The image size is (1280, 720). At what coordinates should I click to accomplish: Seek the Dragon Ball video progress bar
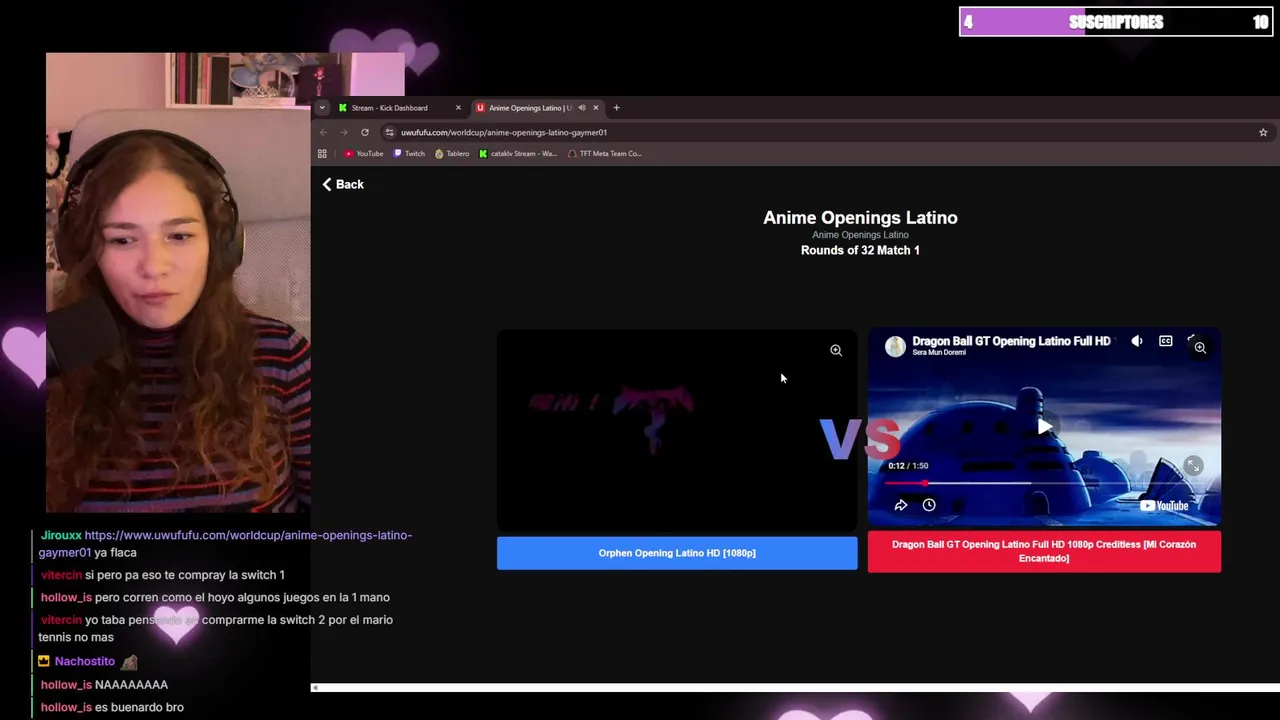point(1044,483)
